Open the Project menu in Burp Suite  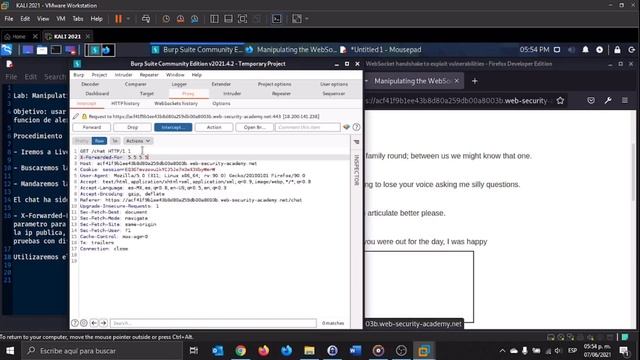click(99, 75)
